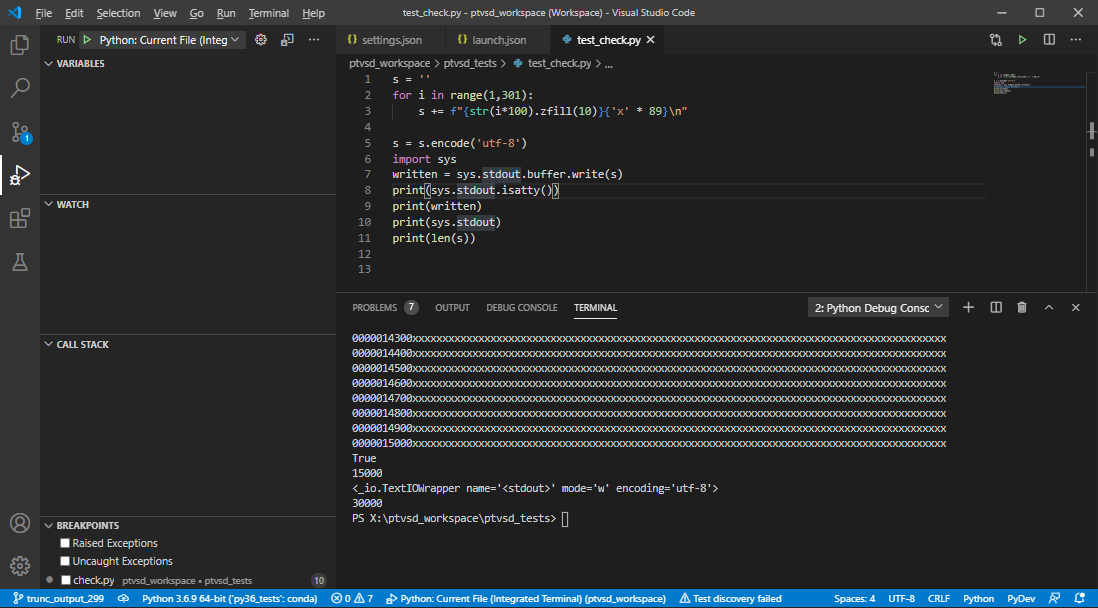Open Source Control view with badge
This screenshot has width=1098, height=608.
(20, 131)
